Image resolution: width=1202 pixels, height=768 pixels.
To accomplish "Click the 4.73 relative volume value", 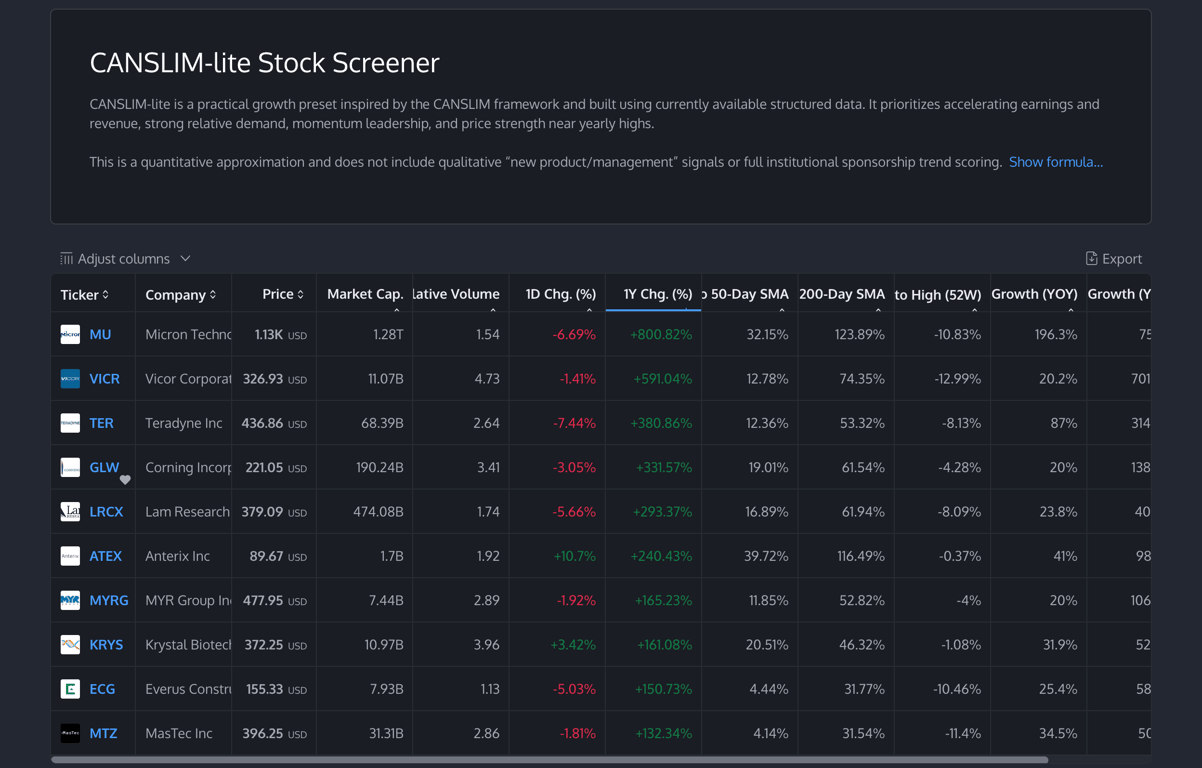I will click(487, 379).
